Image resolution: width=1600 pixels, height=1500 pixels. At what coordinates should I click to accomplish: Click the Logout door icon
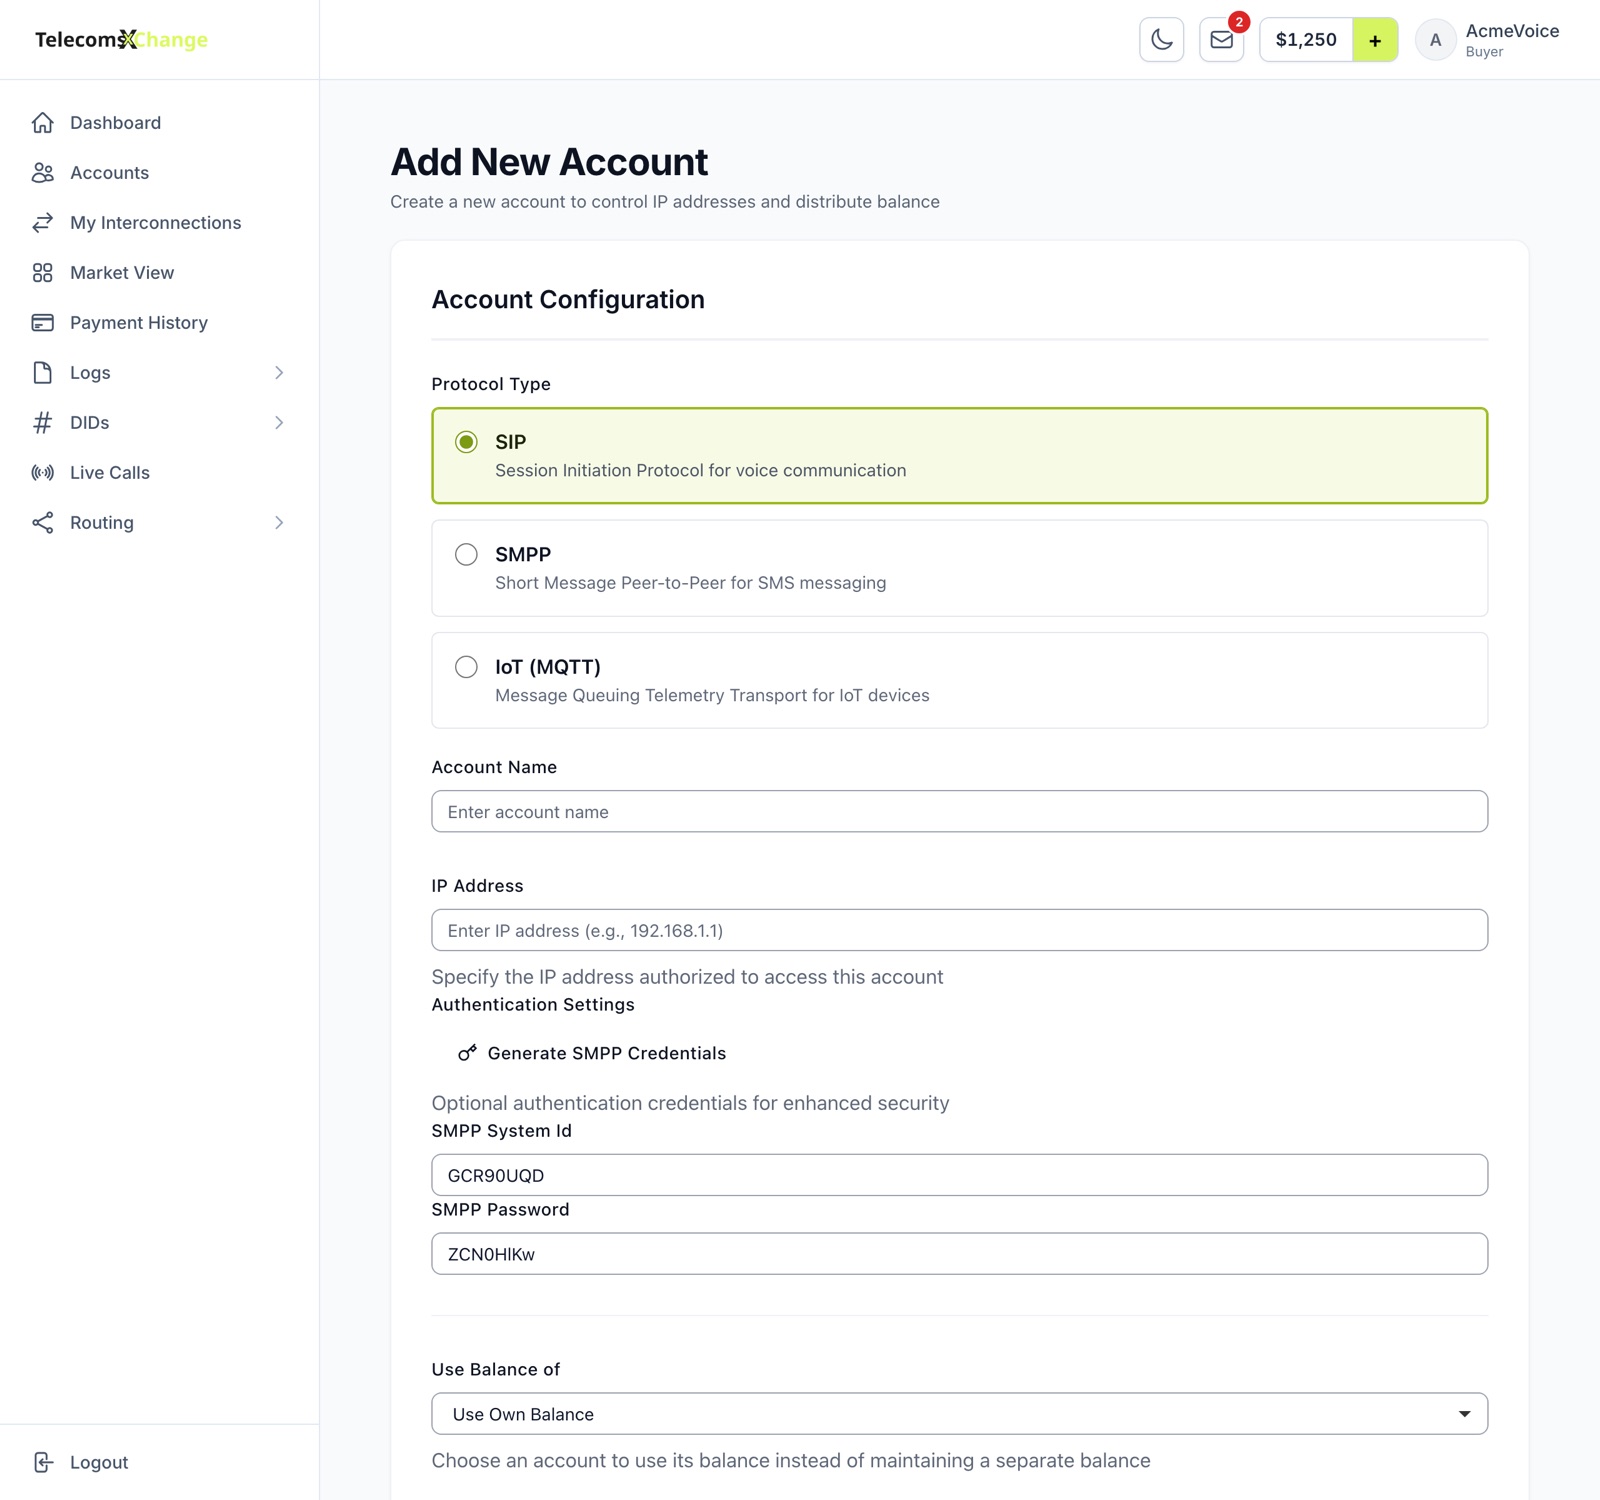click(43, 1462)
